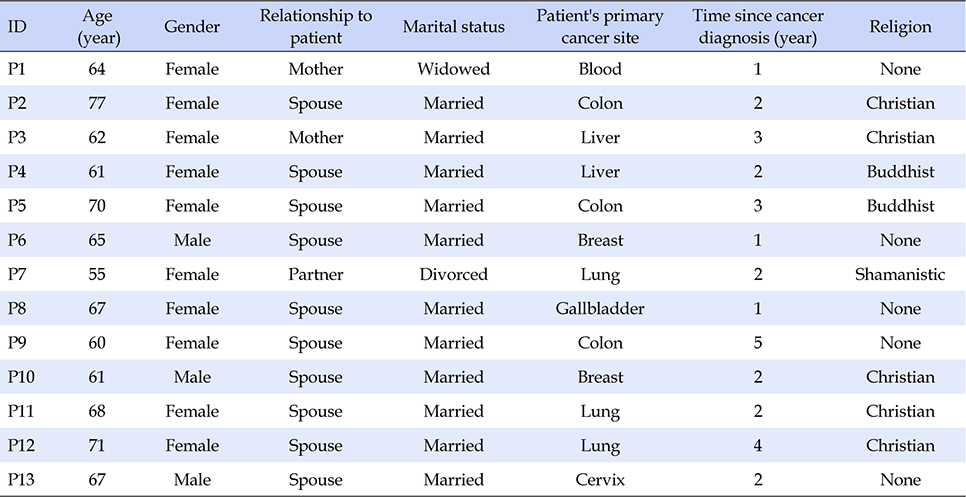
Task: Click Time since cancer diagnosis header
Action: click(757, 27)
